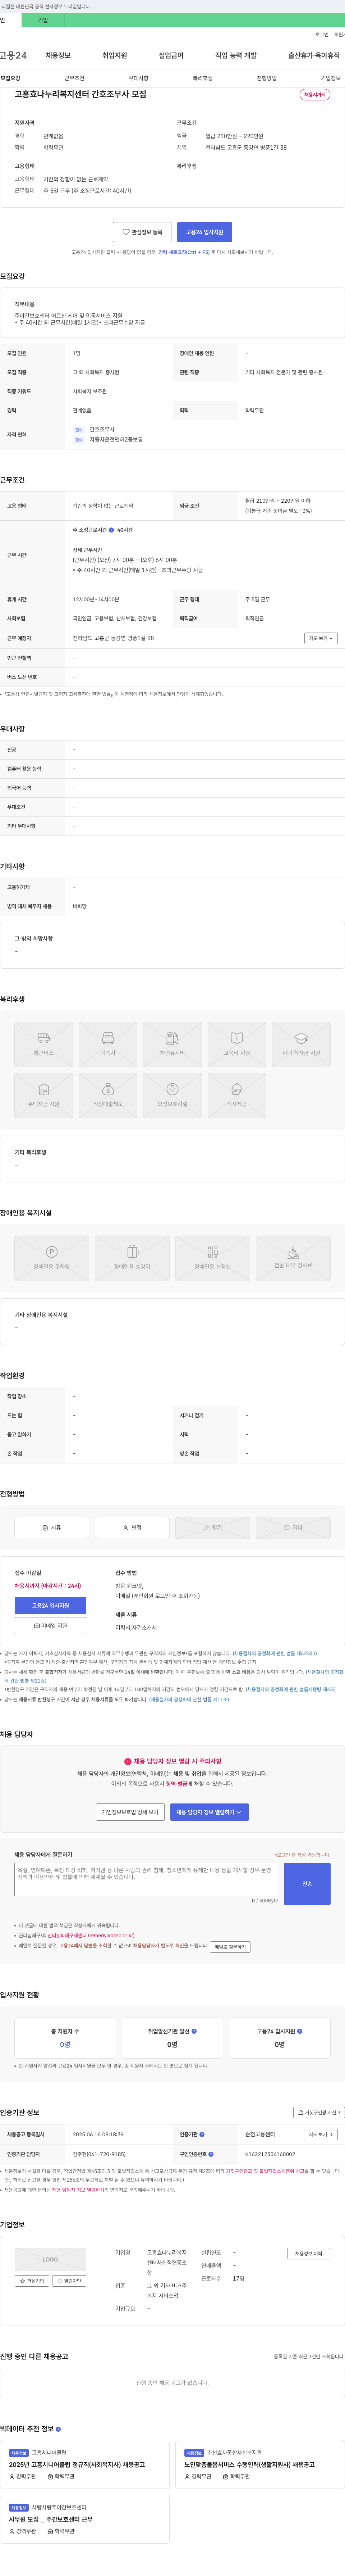Screen dimensions: 345x2576
Task: Open the 취업지원 menu
Action: coord(115,56)
